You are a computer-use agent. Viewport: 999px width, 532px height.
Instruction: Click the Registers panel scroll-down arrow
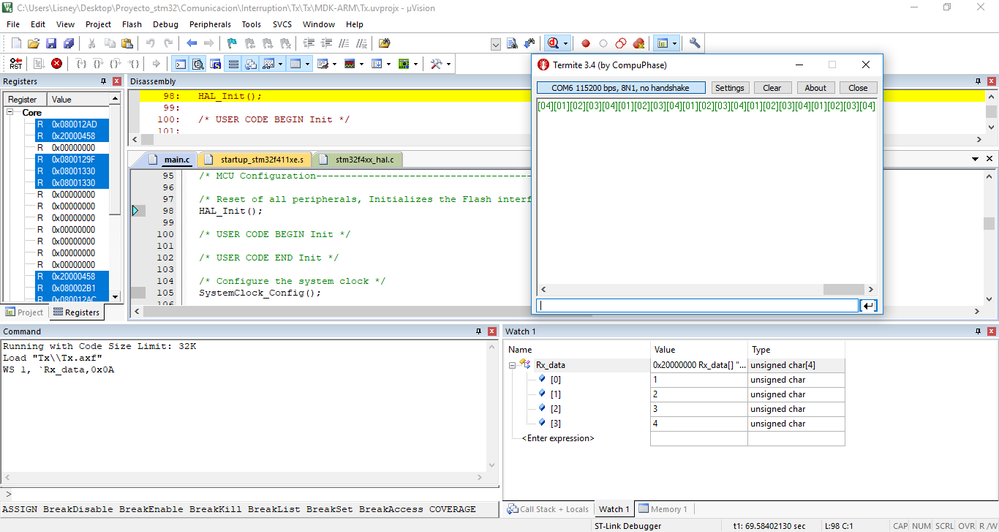[115, 296]
